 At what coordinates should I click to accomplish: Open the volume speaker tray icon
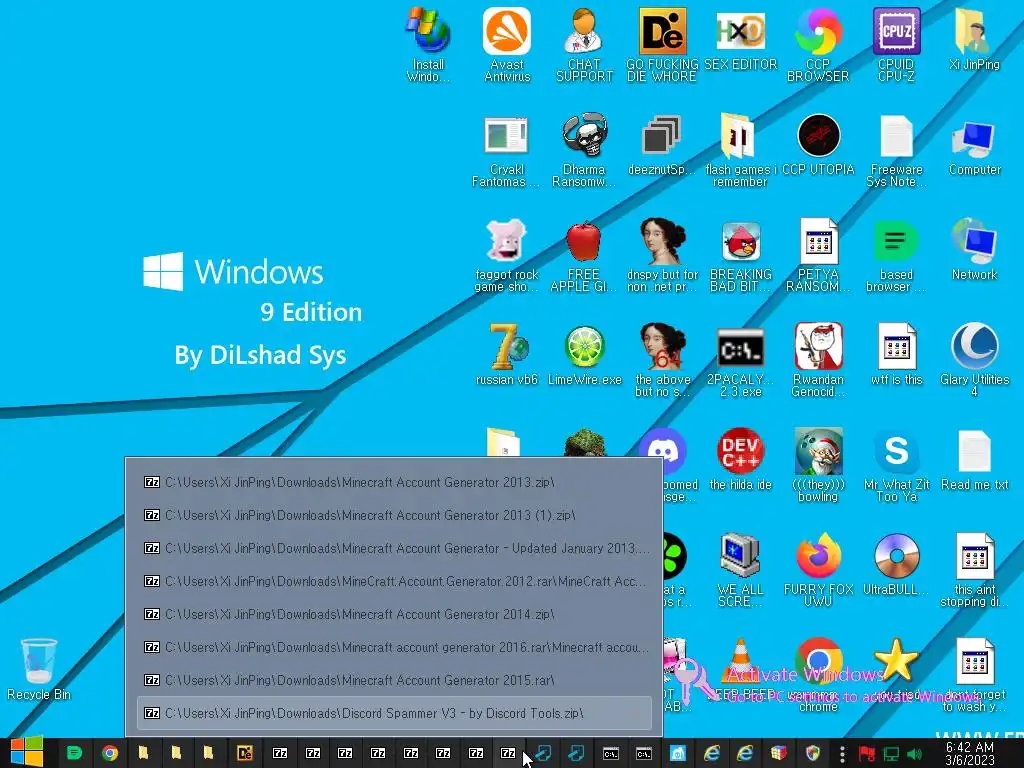tap(914, 754)
